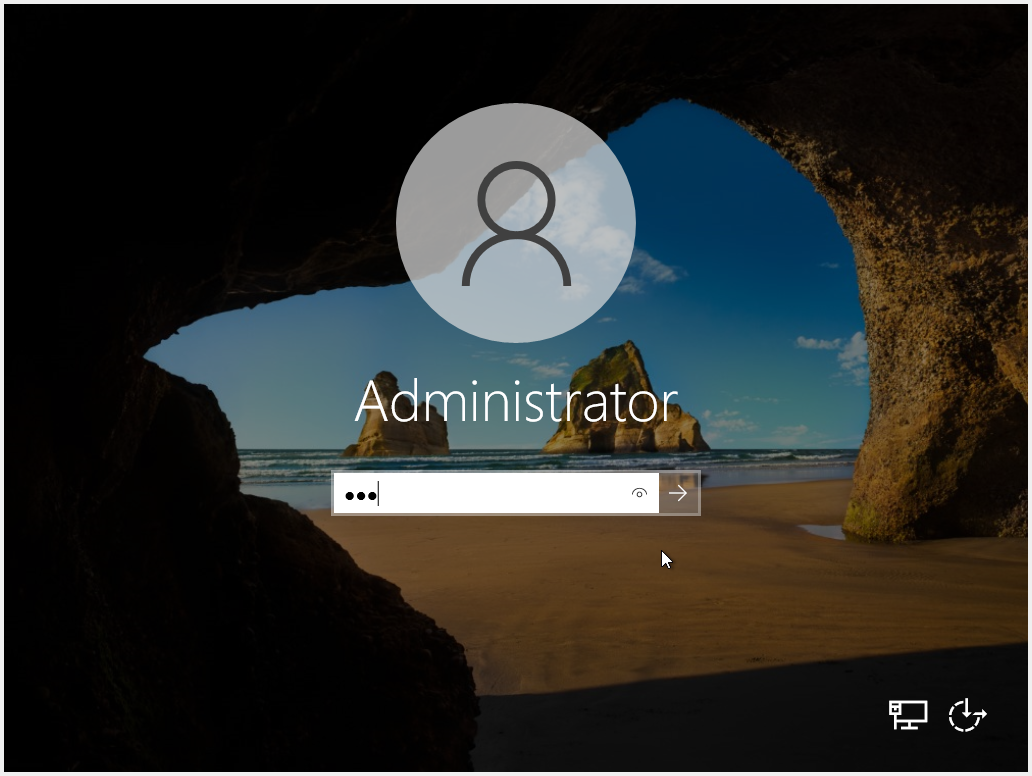Viewport: 1032px width, 776px height.
Task: Click the left sea stack rock in wallpaper
Action: click(x=397, y=425)
